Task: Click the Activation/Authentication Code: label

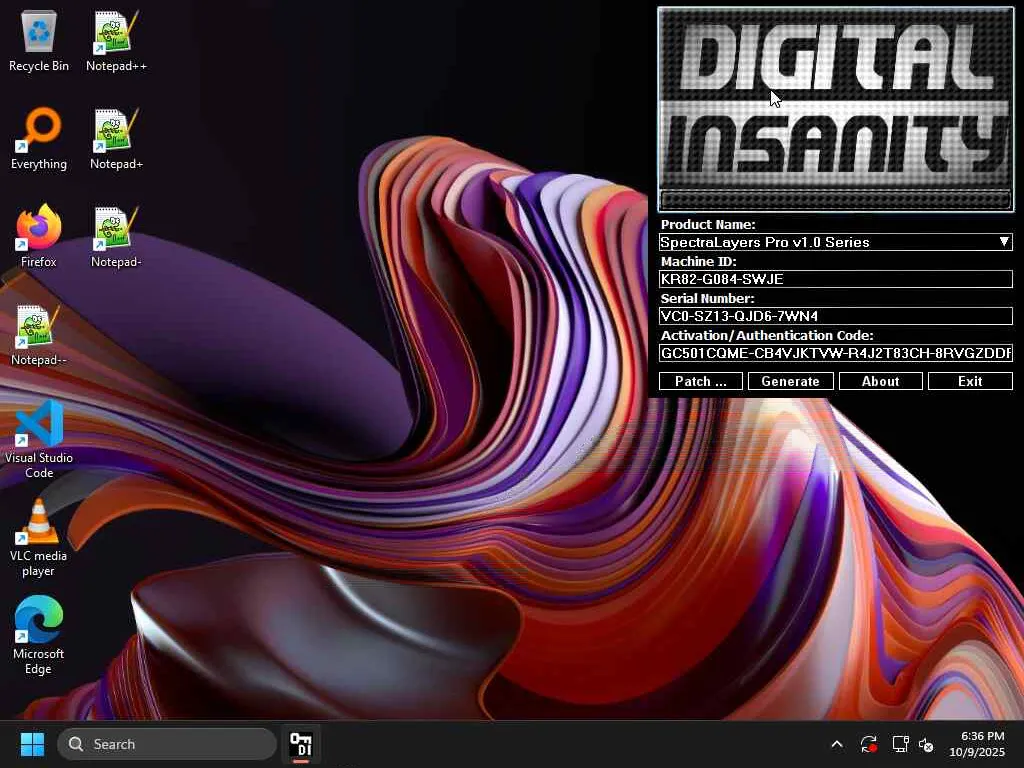Action: pyautogui.click(x=767, y=336)
